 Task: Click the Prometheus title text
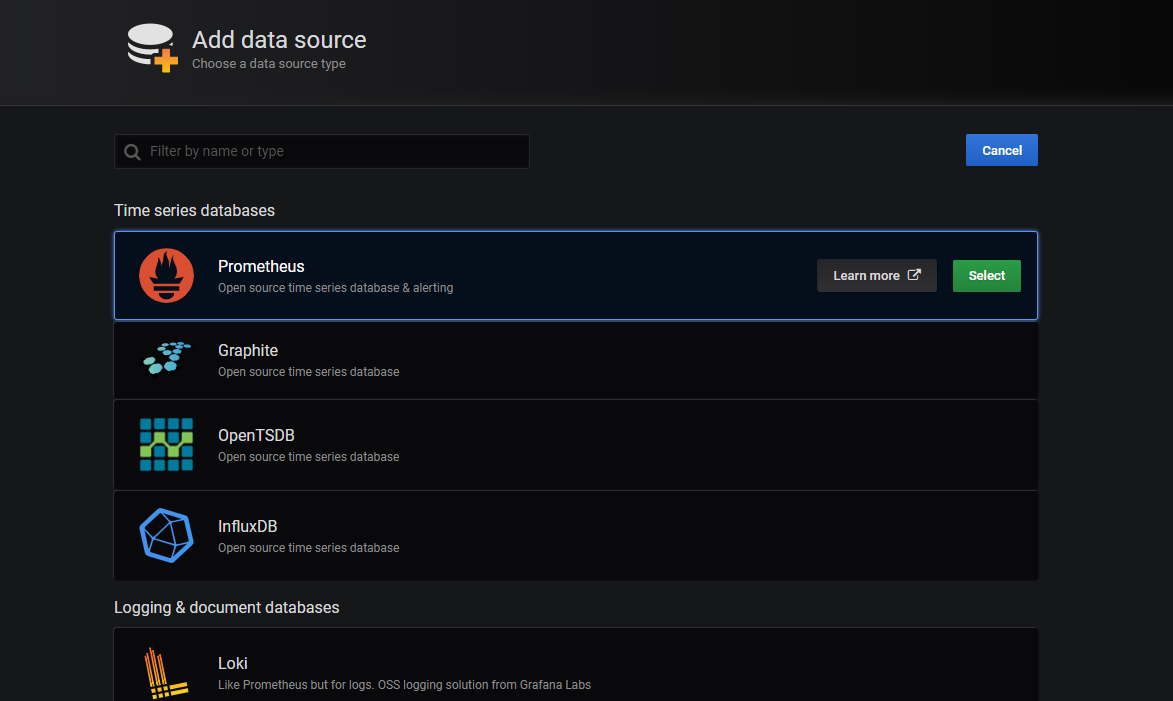261,266
